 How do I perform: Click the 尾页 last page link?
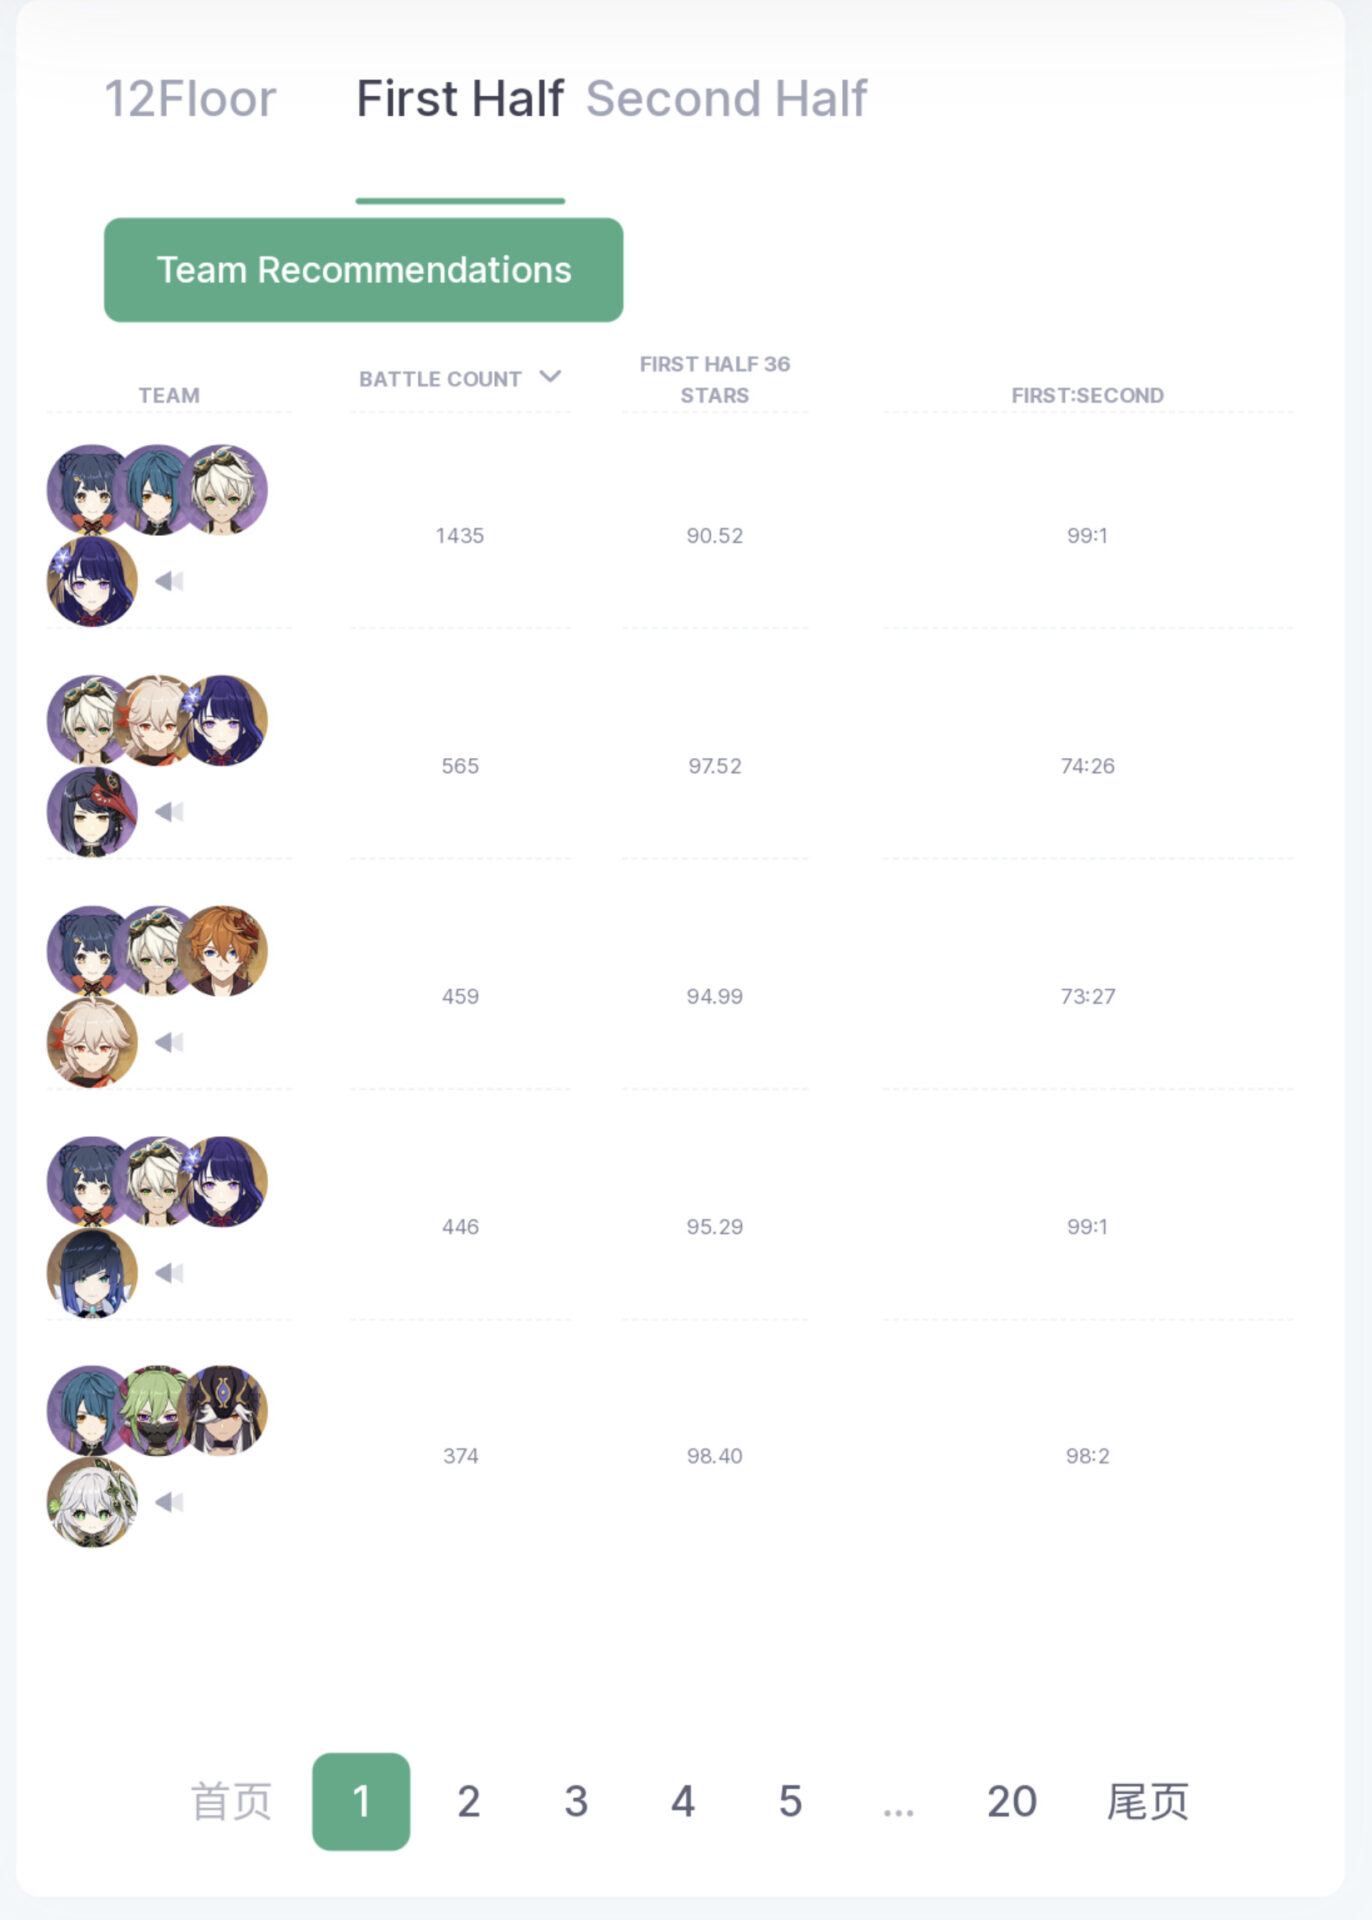click(x=1147, y=1801)
